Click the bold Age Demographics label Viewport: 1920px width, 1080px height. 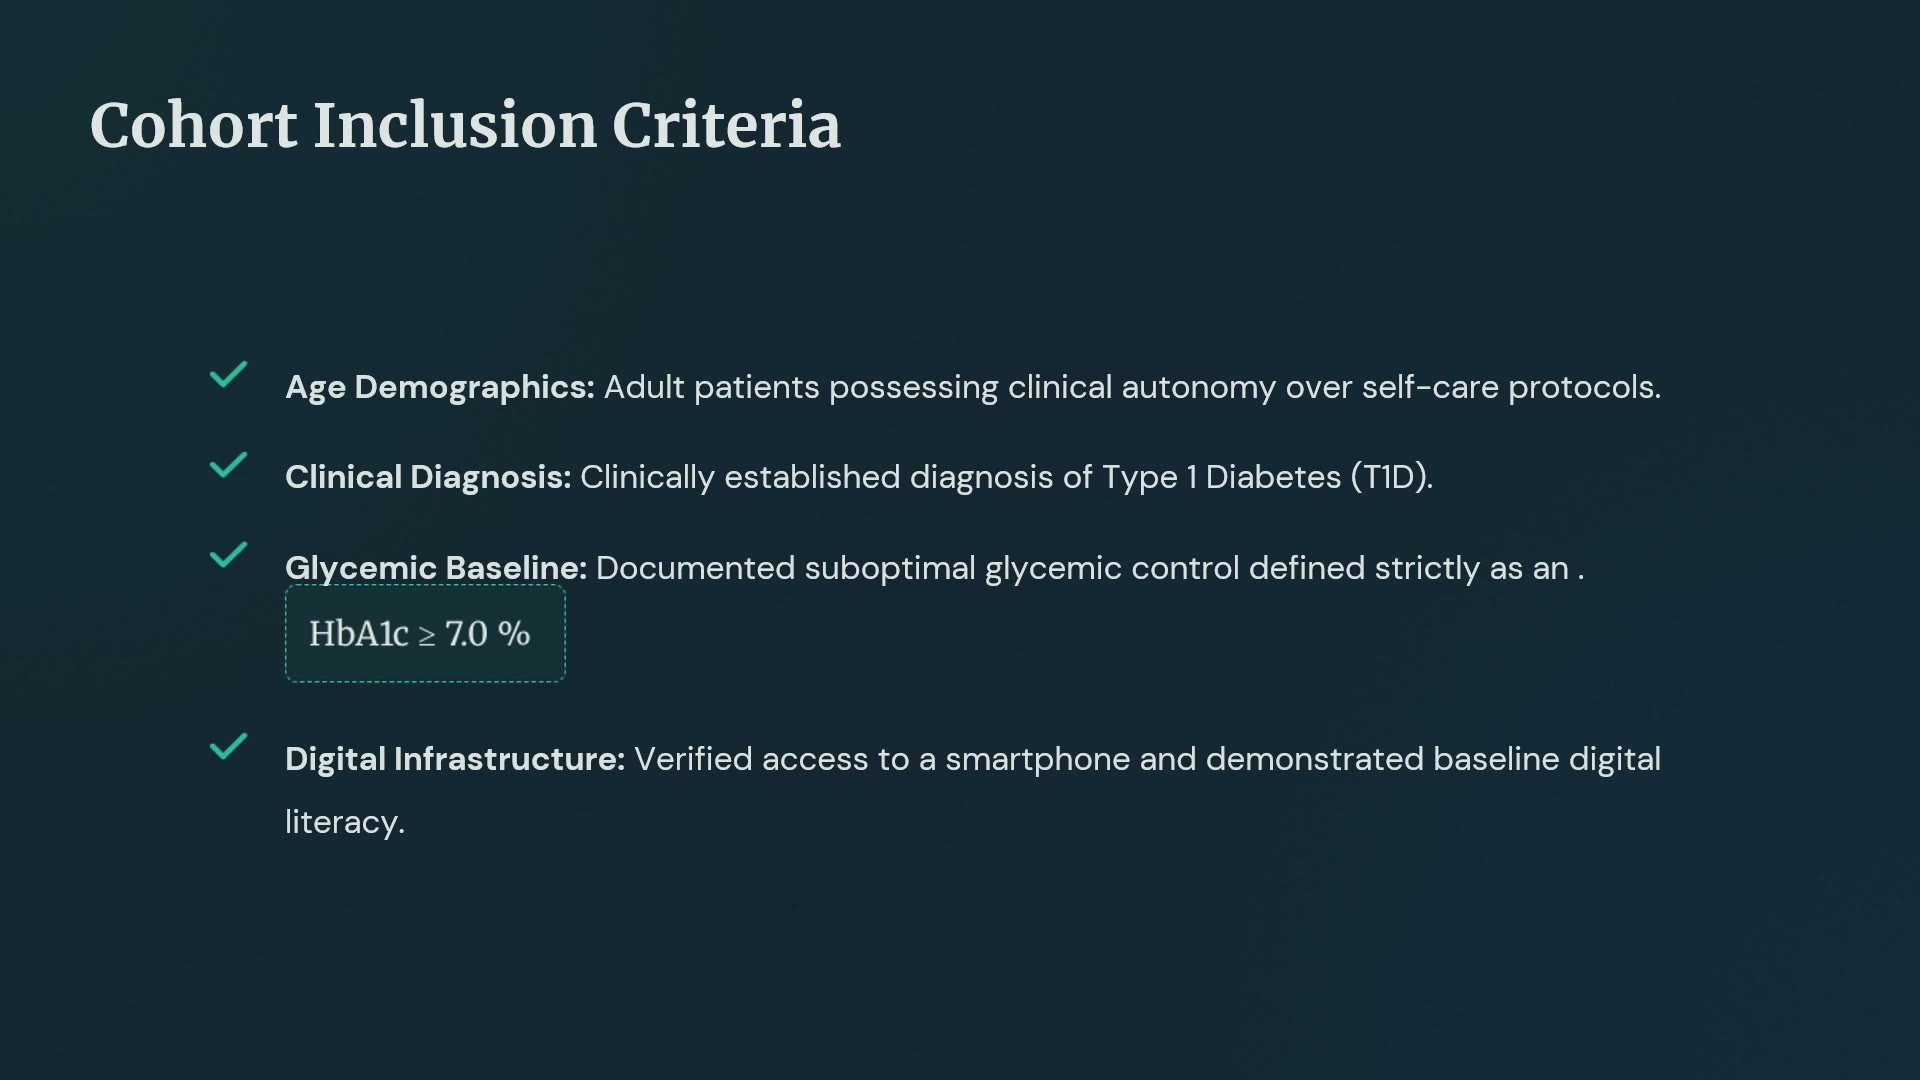(440, 388)
